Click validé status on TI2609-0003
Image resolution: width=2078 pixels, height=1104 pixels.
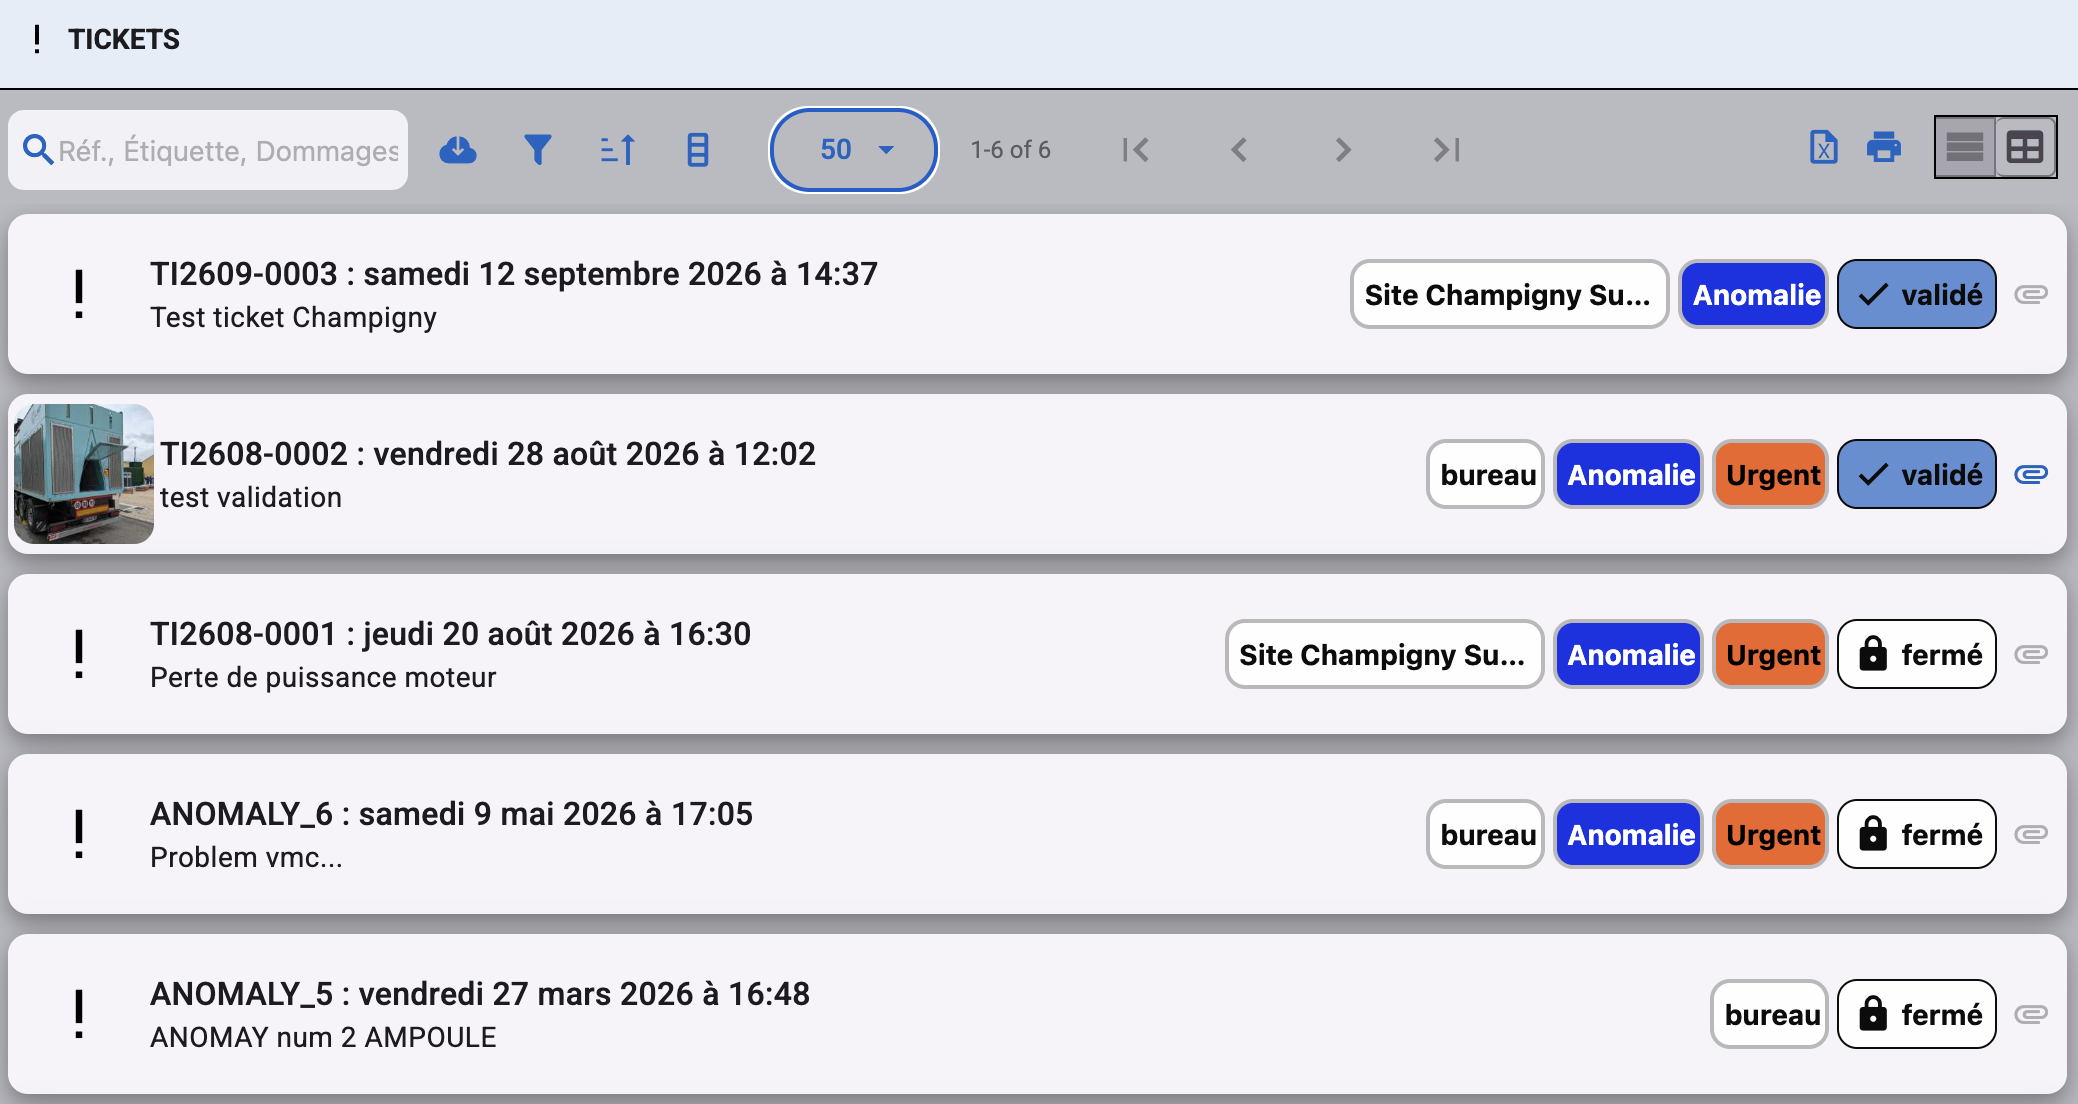(1917, 294)
